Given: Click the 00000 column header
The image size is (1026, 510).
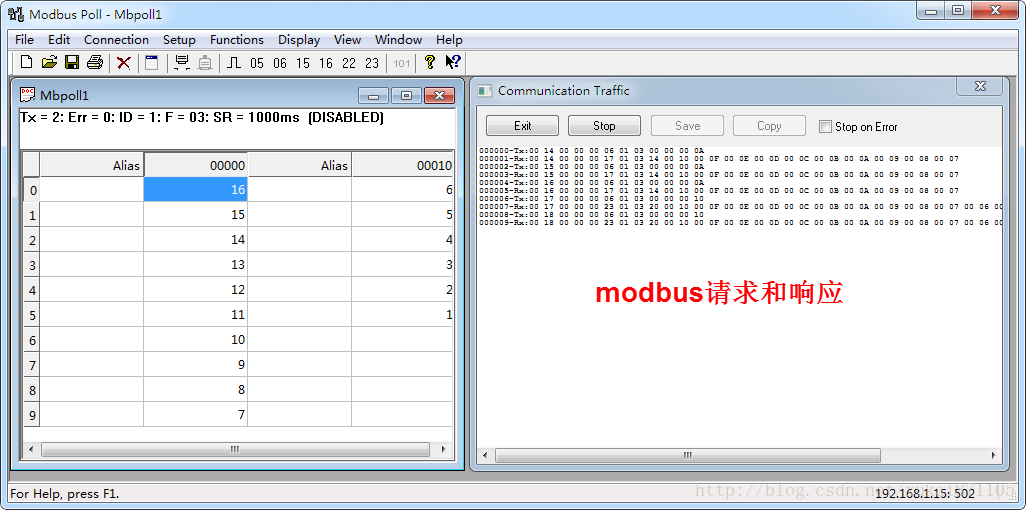Looking at the screenshot, I should pos(196,165).
